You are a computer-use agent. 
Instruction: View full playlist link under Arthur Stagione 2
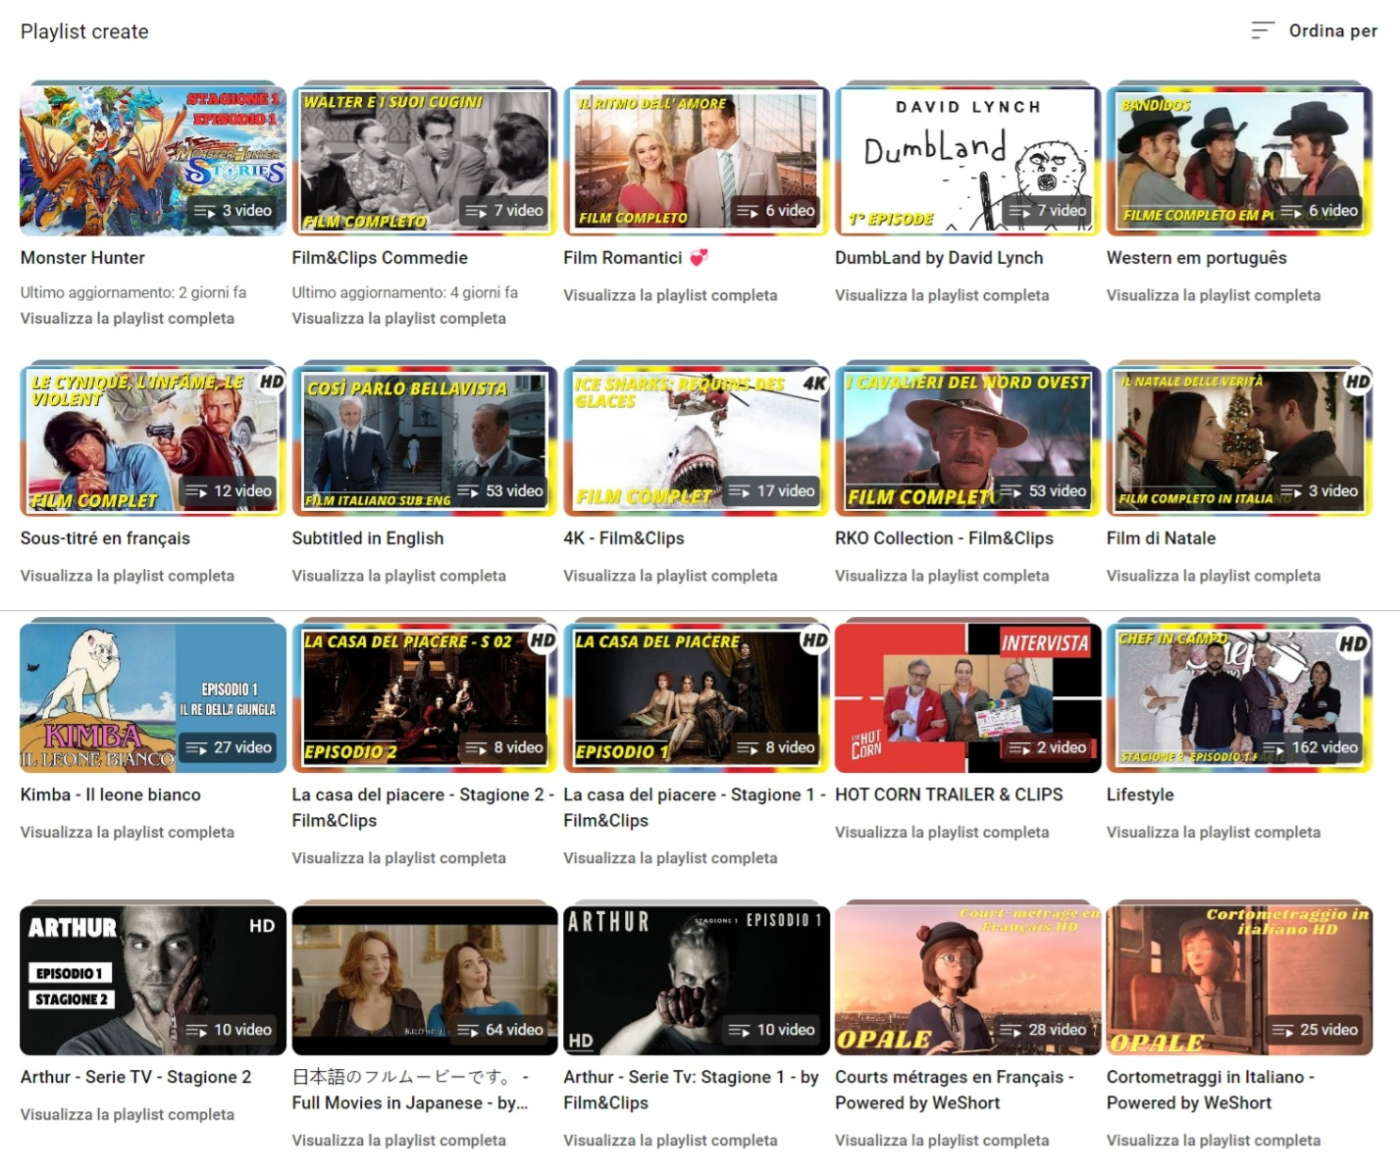click(127, 1114)
